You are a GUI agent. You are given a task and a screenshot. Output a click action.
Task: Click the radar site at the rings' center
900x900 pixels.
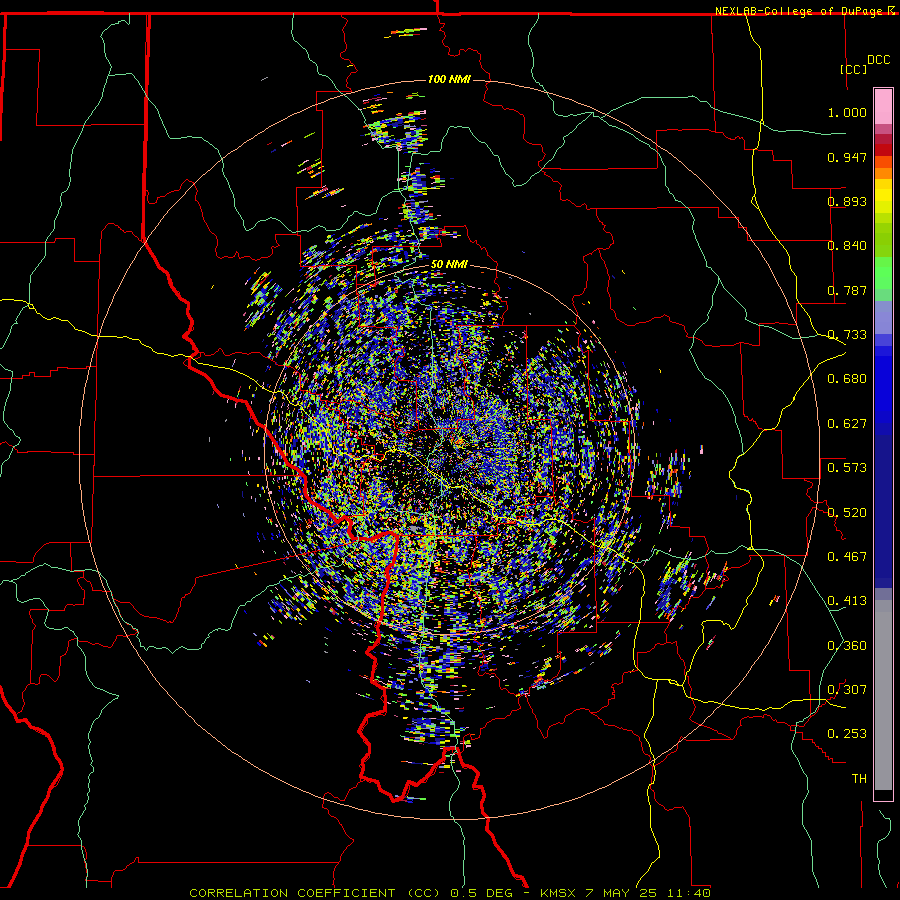tap(449, 448)
